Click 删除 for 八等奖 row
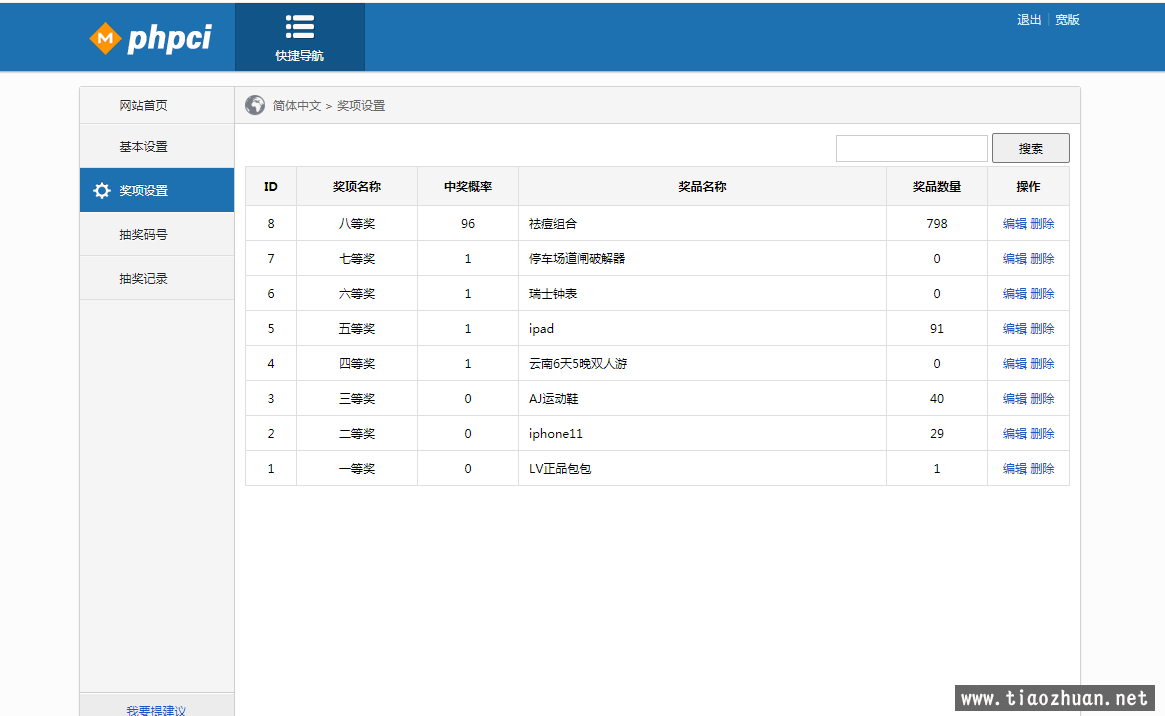 point(1042,224)
